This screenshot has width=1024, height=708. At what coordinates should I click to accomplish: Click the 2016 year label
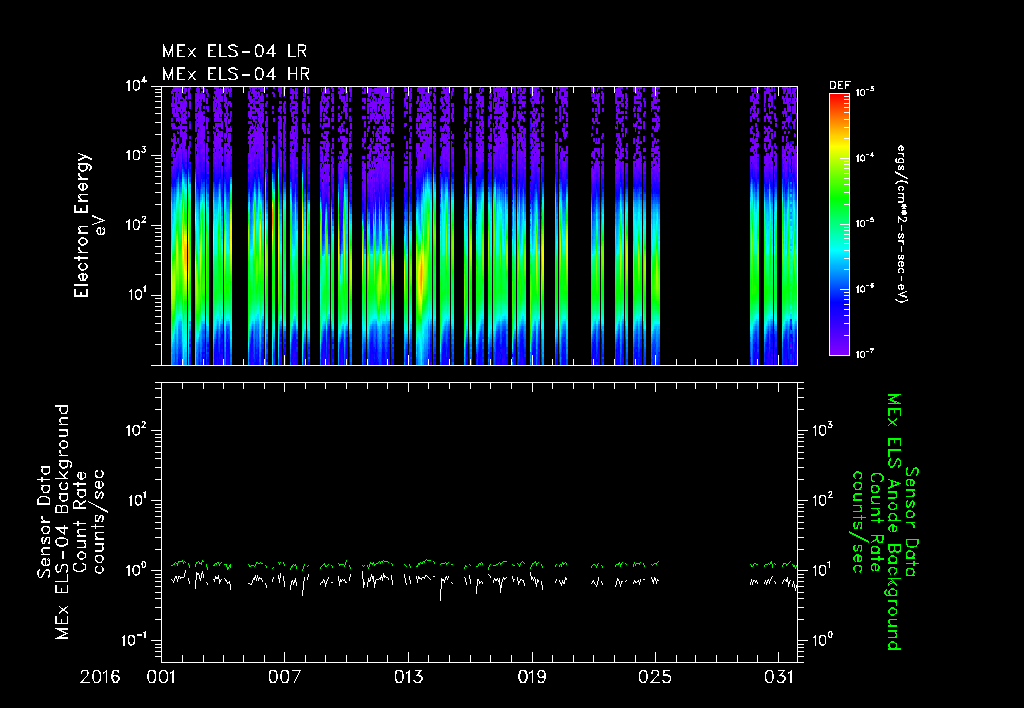[x=100, y=678]
